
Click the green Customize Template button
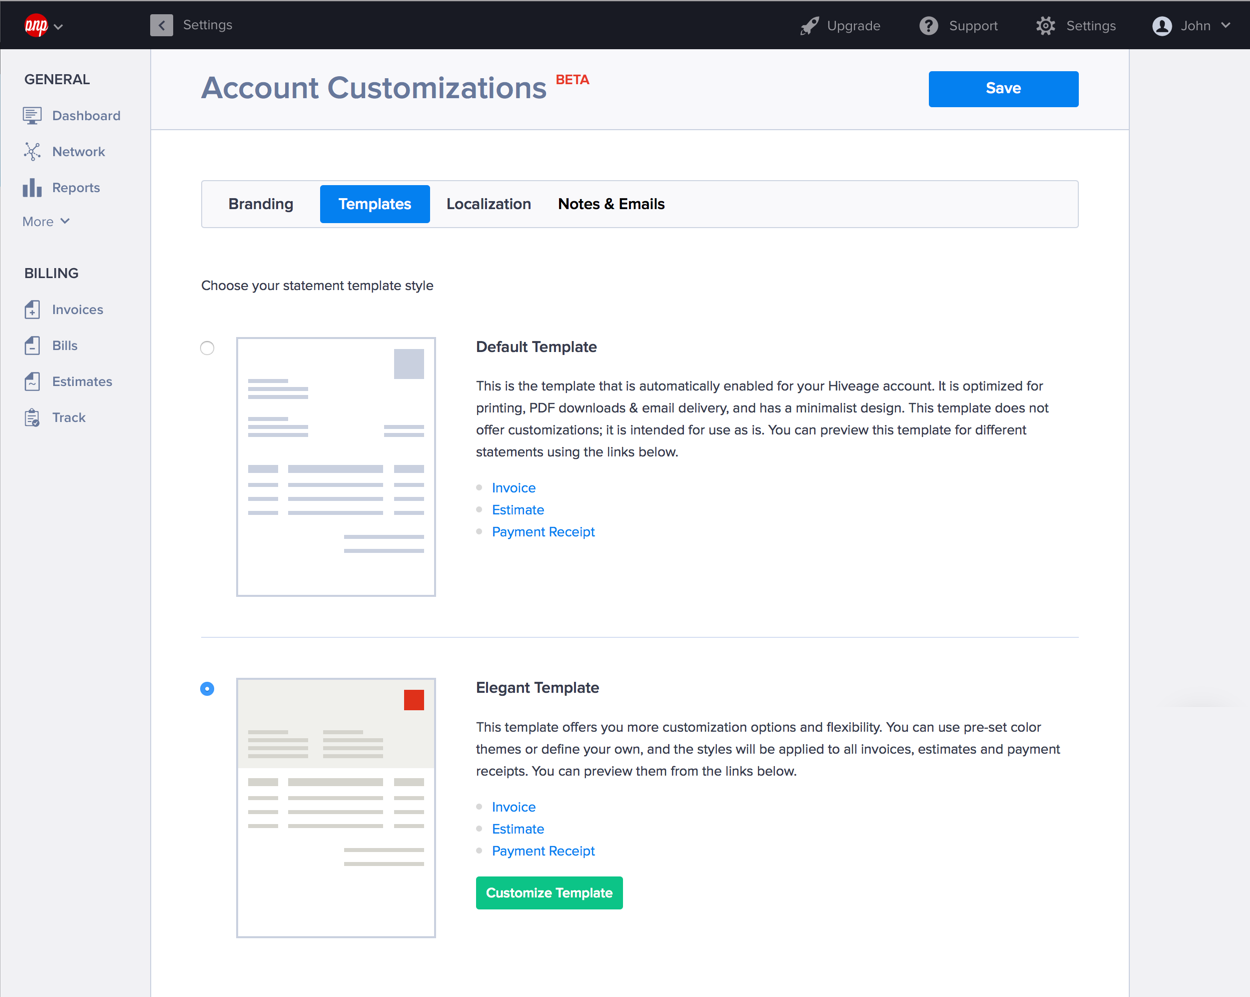click(x=549, y=893)
